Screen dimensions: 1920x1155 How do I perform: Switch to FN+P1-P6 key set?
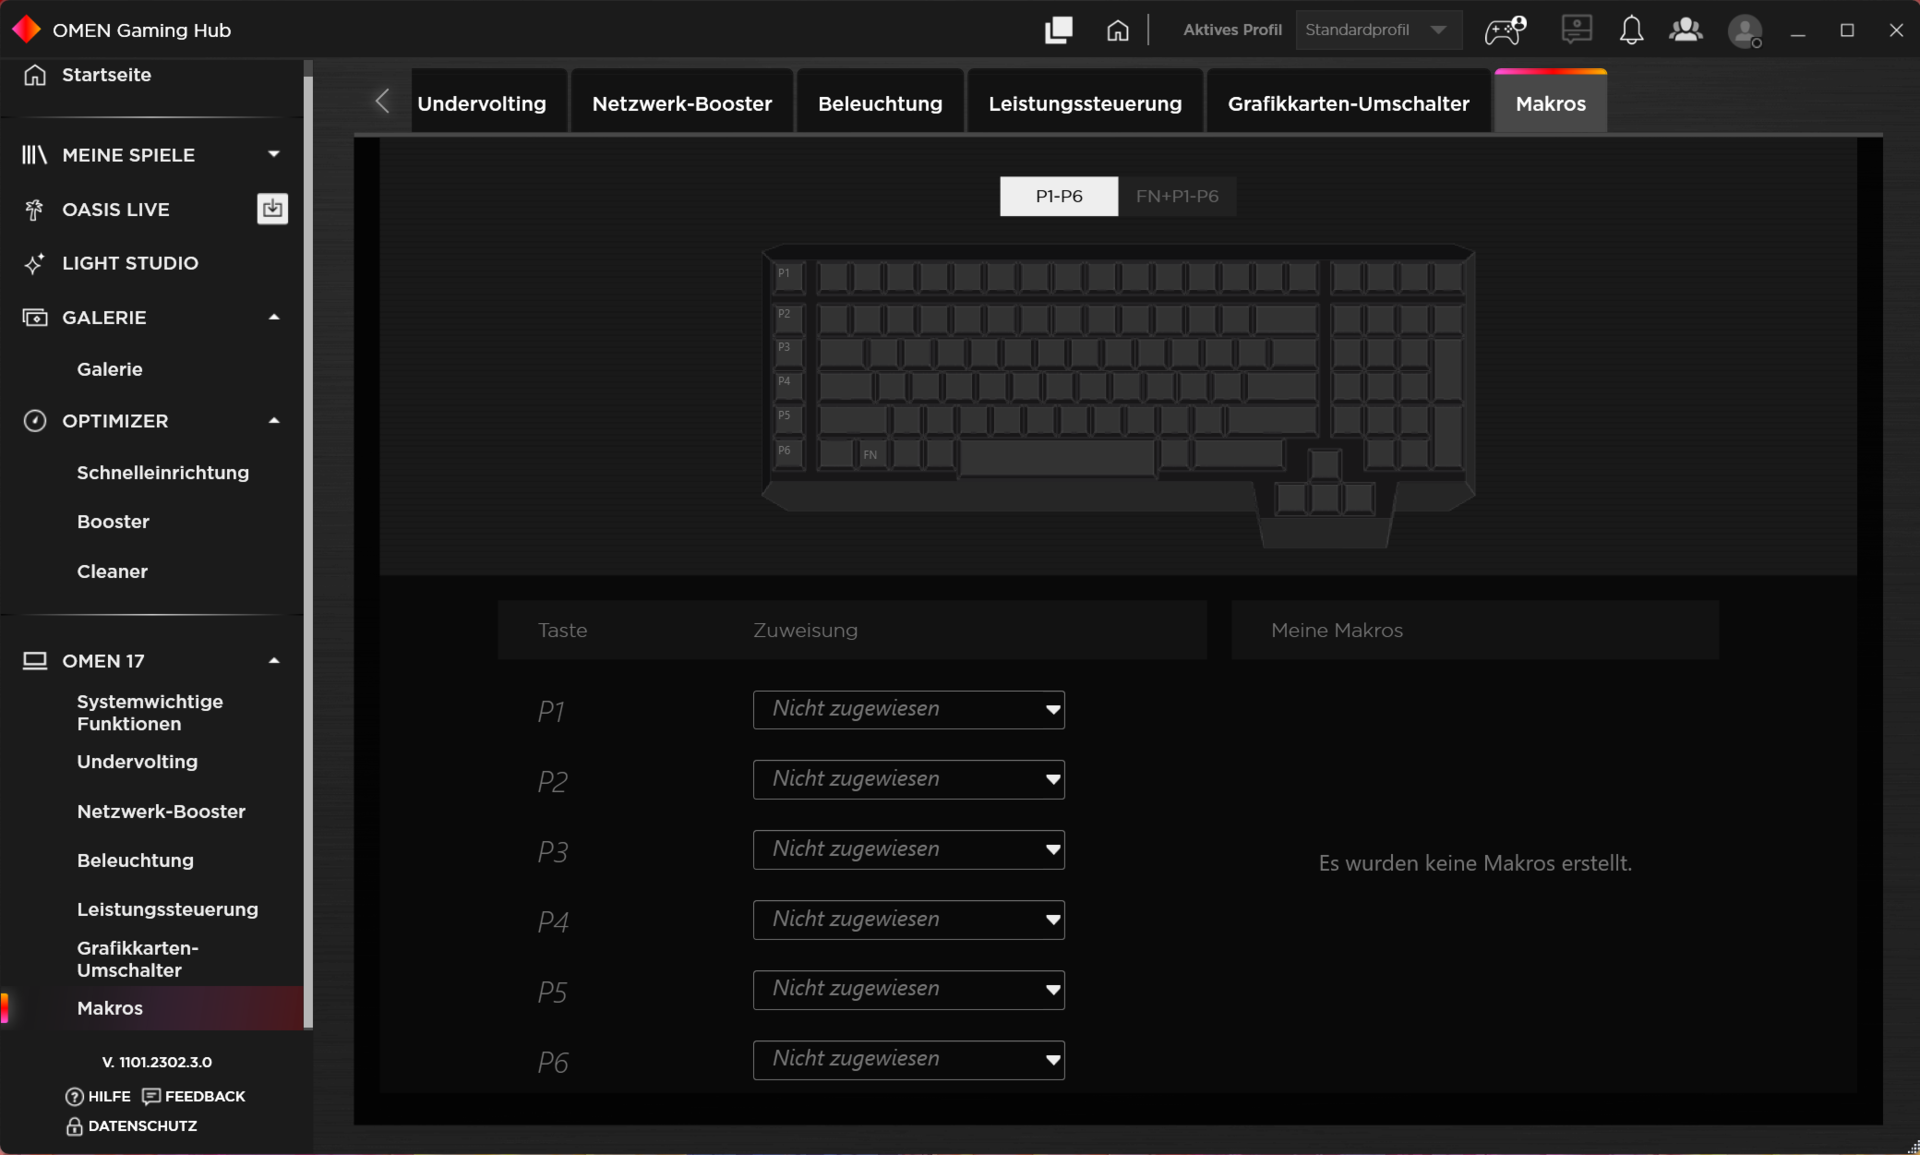(x=1176, y=196)
